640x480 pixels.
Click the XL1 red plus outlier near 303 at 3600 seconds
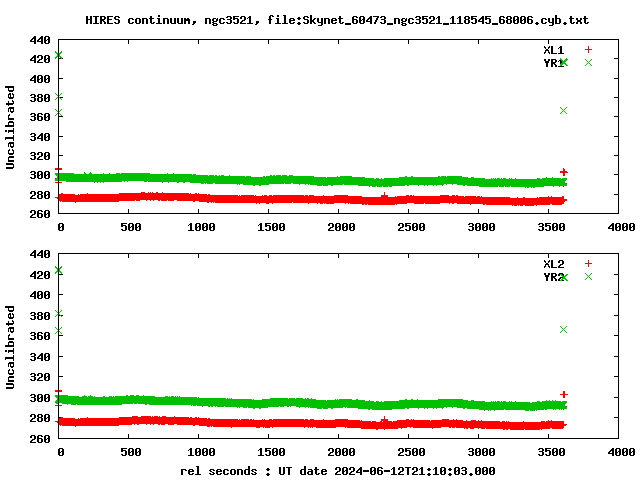point(564,172)
